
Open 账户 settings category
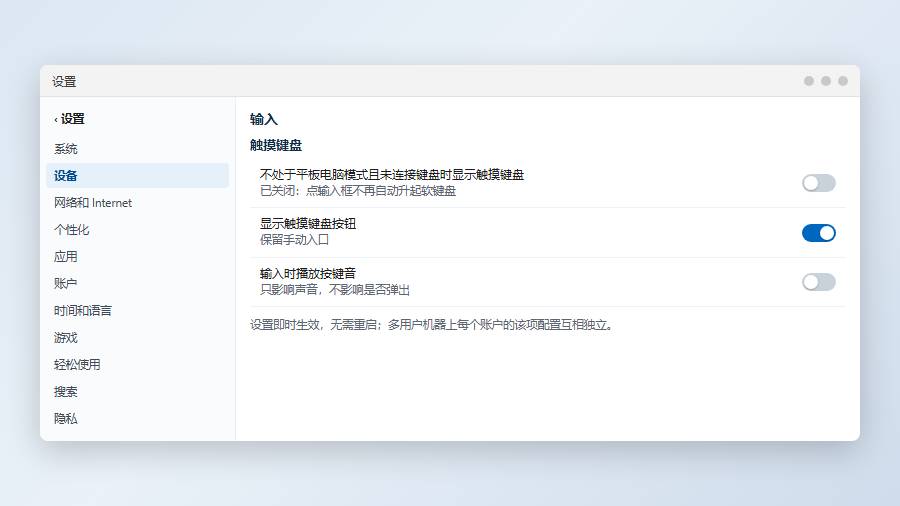138,283
